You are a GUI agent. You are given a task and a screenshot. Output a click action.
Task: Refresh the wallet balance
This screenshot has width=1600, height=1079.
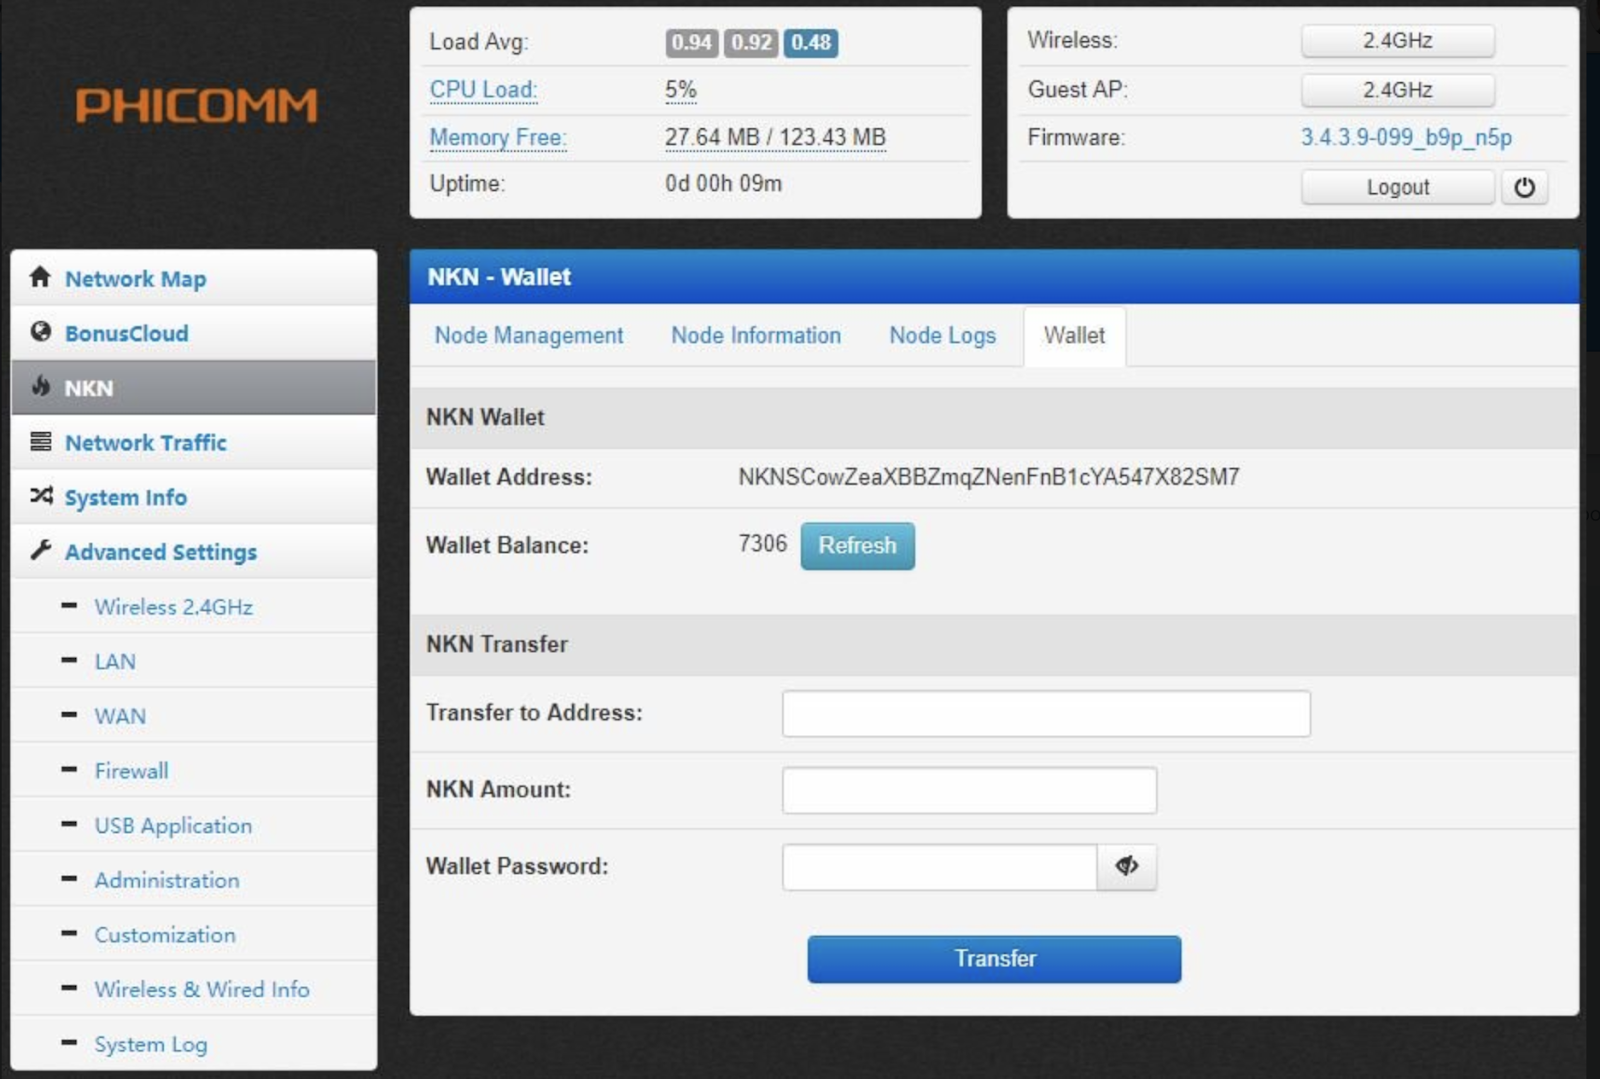(x=857, y=546)
